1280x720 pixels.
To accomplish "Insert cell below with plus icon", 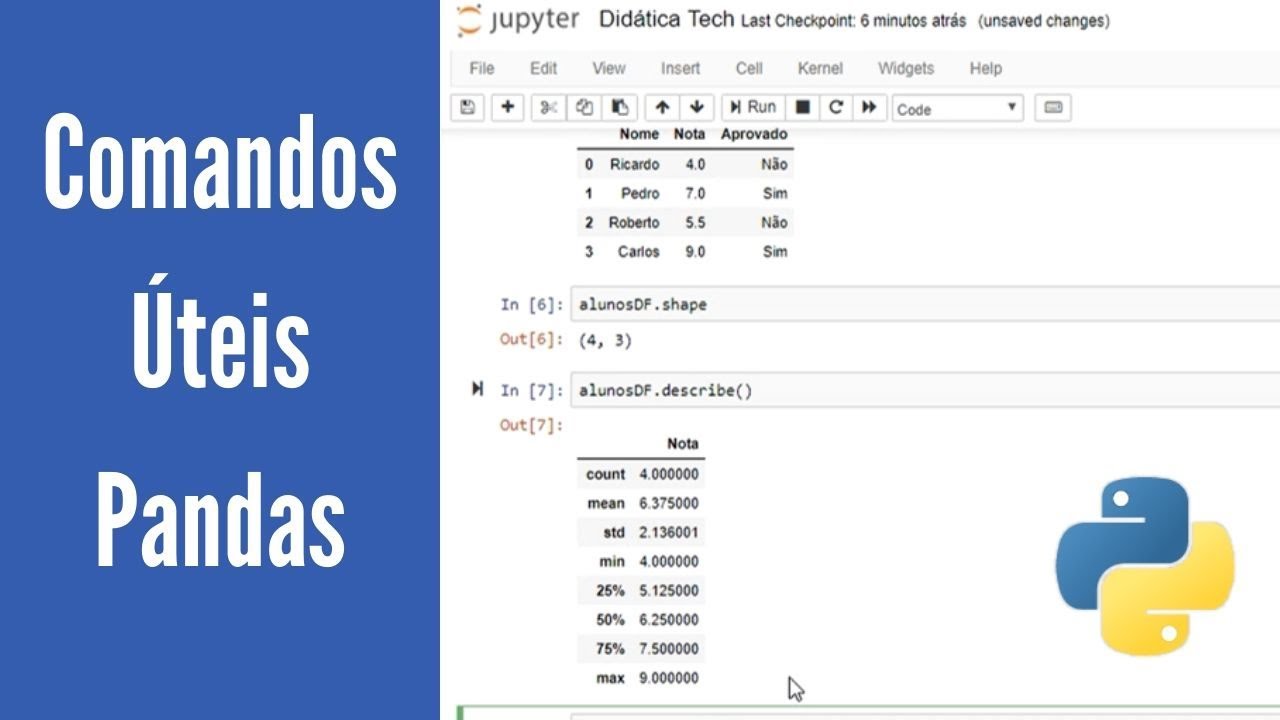I will pos(507,107).
